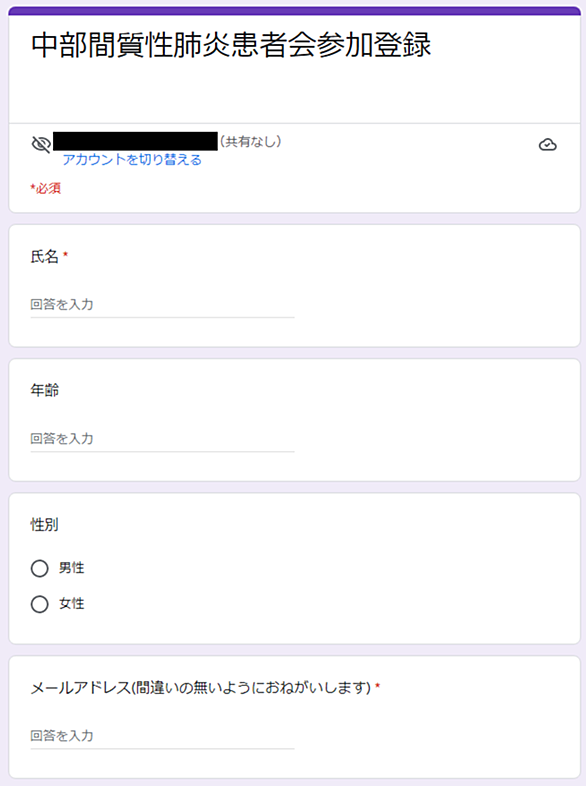Click the 年齢 question label
The width and height of the screenshot is (586, 786).
pos(45,390)
